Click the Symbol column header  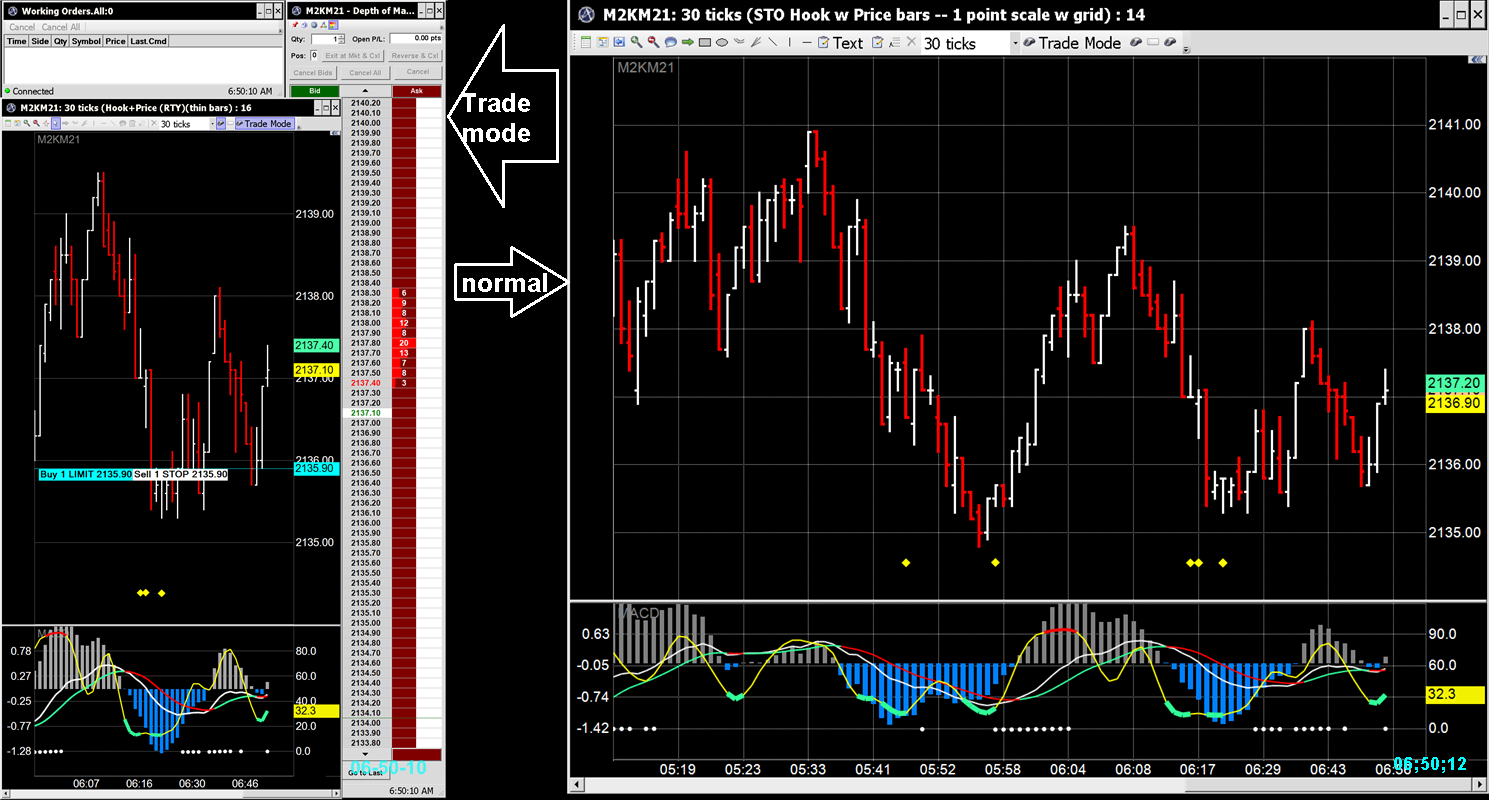click(86, 41)
